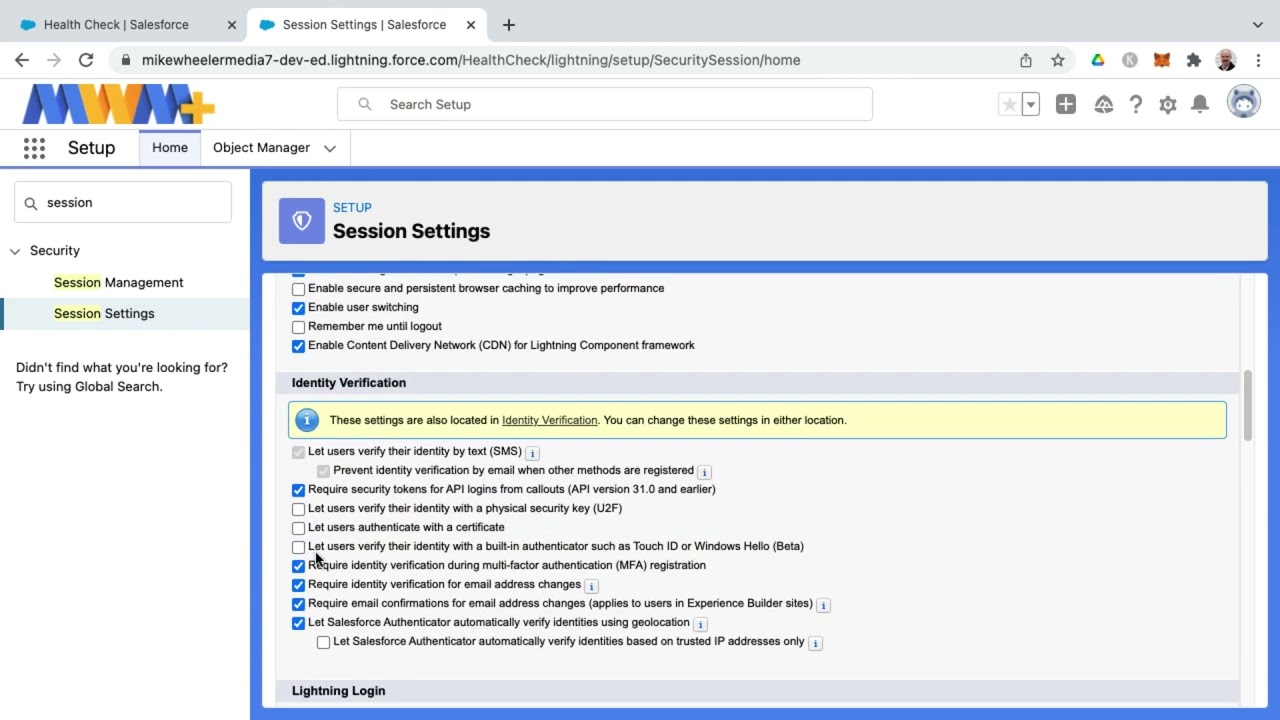The image size is (1280, 720).
Task: Open the Object Manager tab dropdown chevron
Action: point(330,148)
